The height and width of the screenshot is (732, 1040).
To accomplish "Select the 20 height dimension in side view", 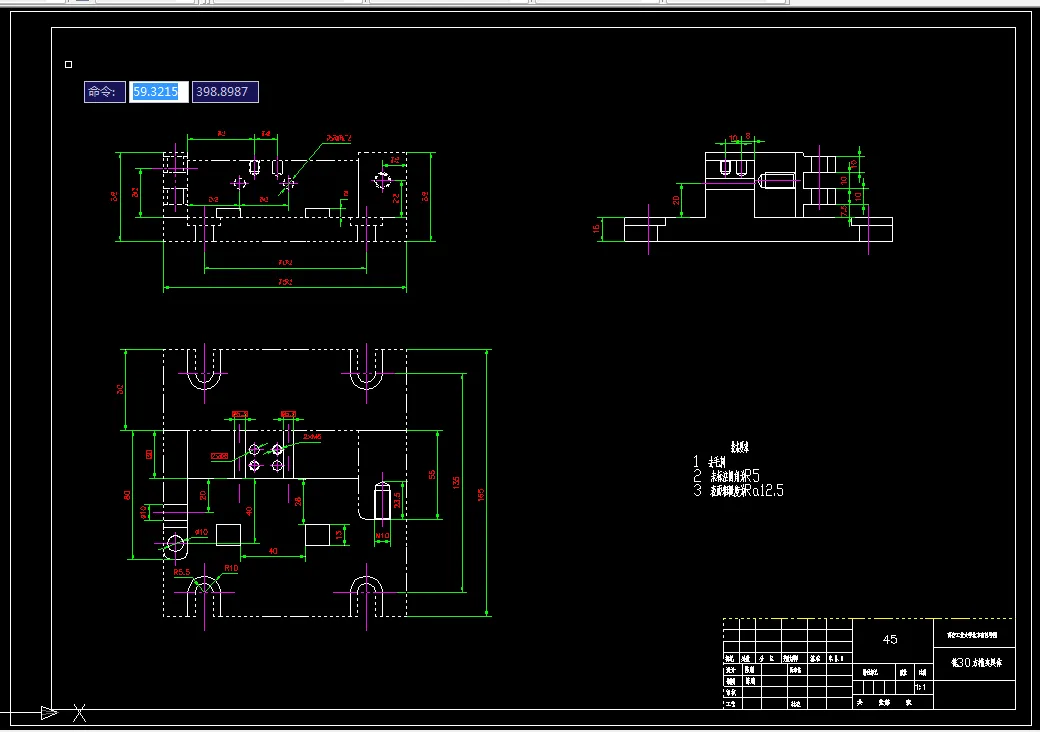I will (x=676, y=200).
